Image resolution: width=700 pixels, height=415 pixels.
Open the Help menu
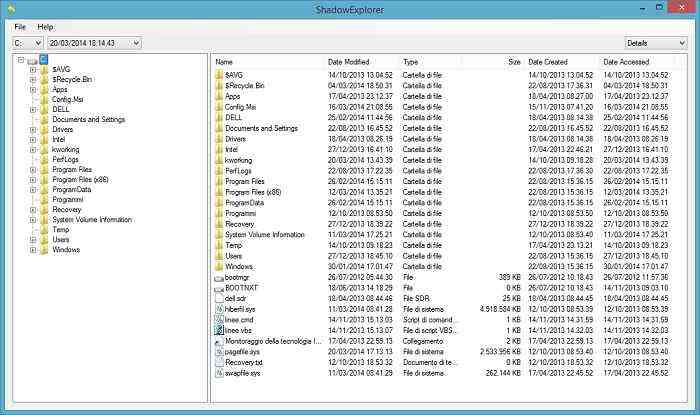point(46,27)
